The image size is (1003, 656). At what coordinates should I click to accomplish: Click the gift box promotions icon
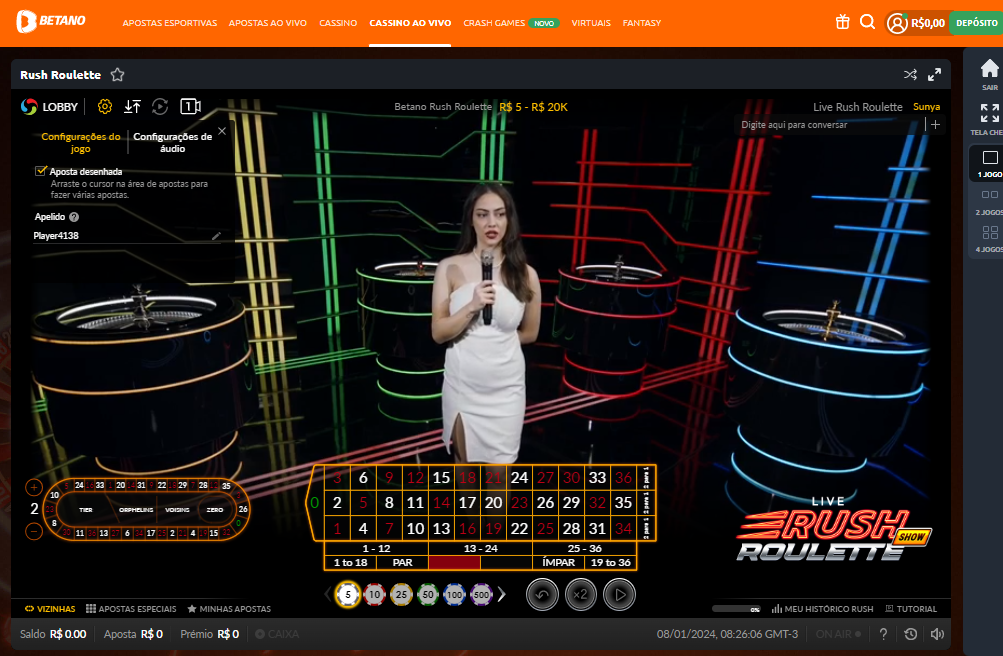[x=843, y=22]
